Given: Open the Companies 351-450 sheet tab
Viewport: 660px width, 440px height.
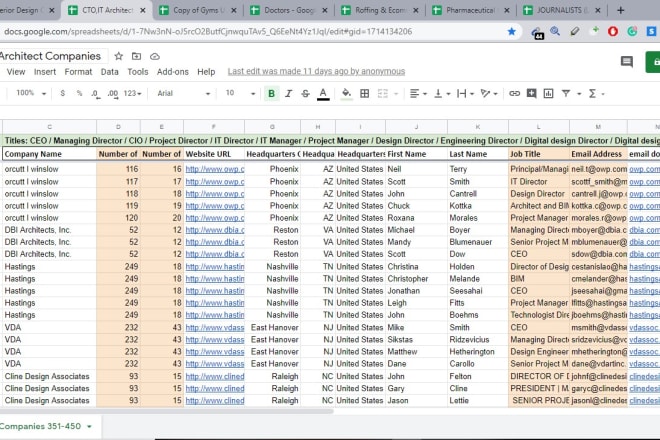Looking at the screenshot, I should tap(40, 426).
